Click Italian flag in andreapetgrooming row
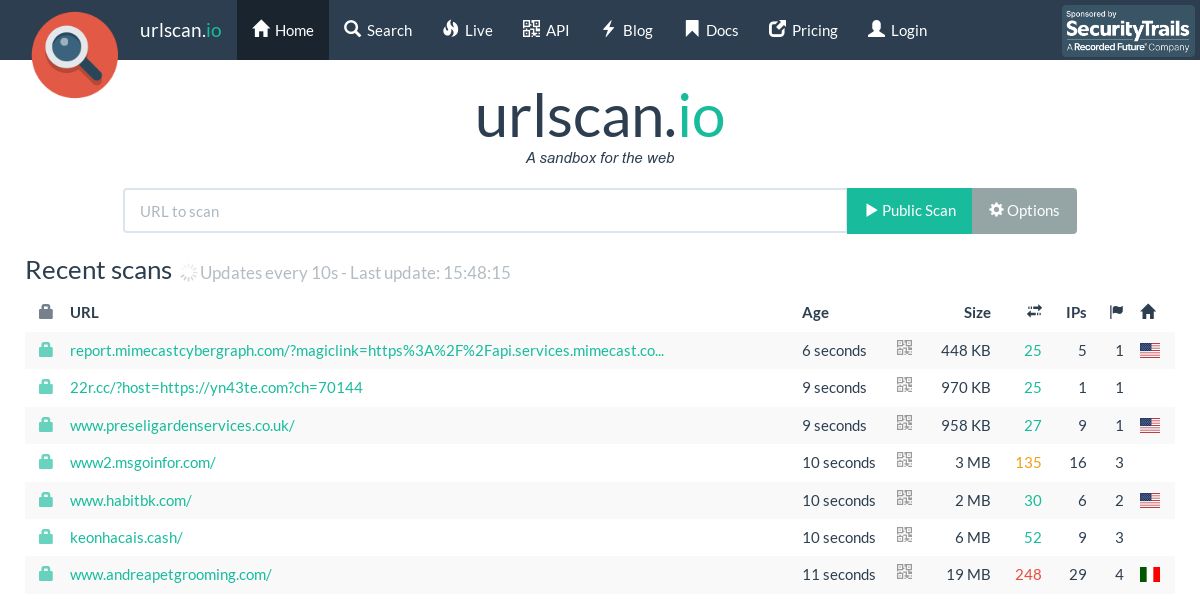This screenshot has height=600, width=1200. (x=1150, y=574)
